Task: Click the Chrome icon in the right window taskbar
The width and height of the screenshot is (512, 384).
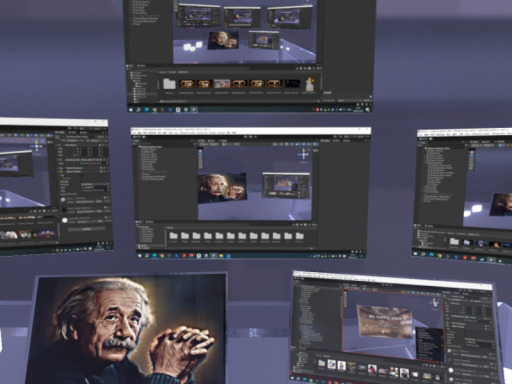Action: (440, 255)
